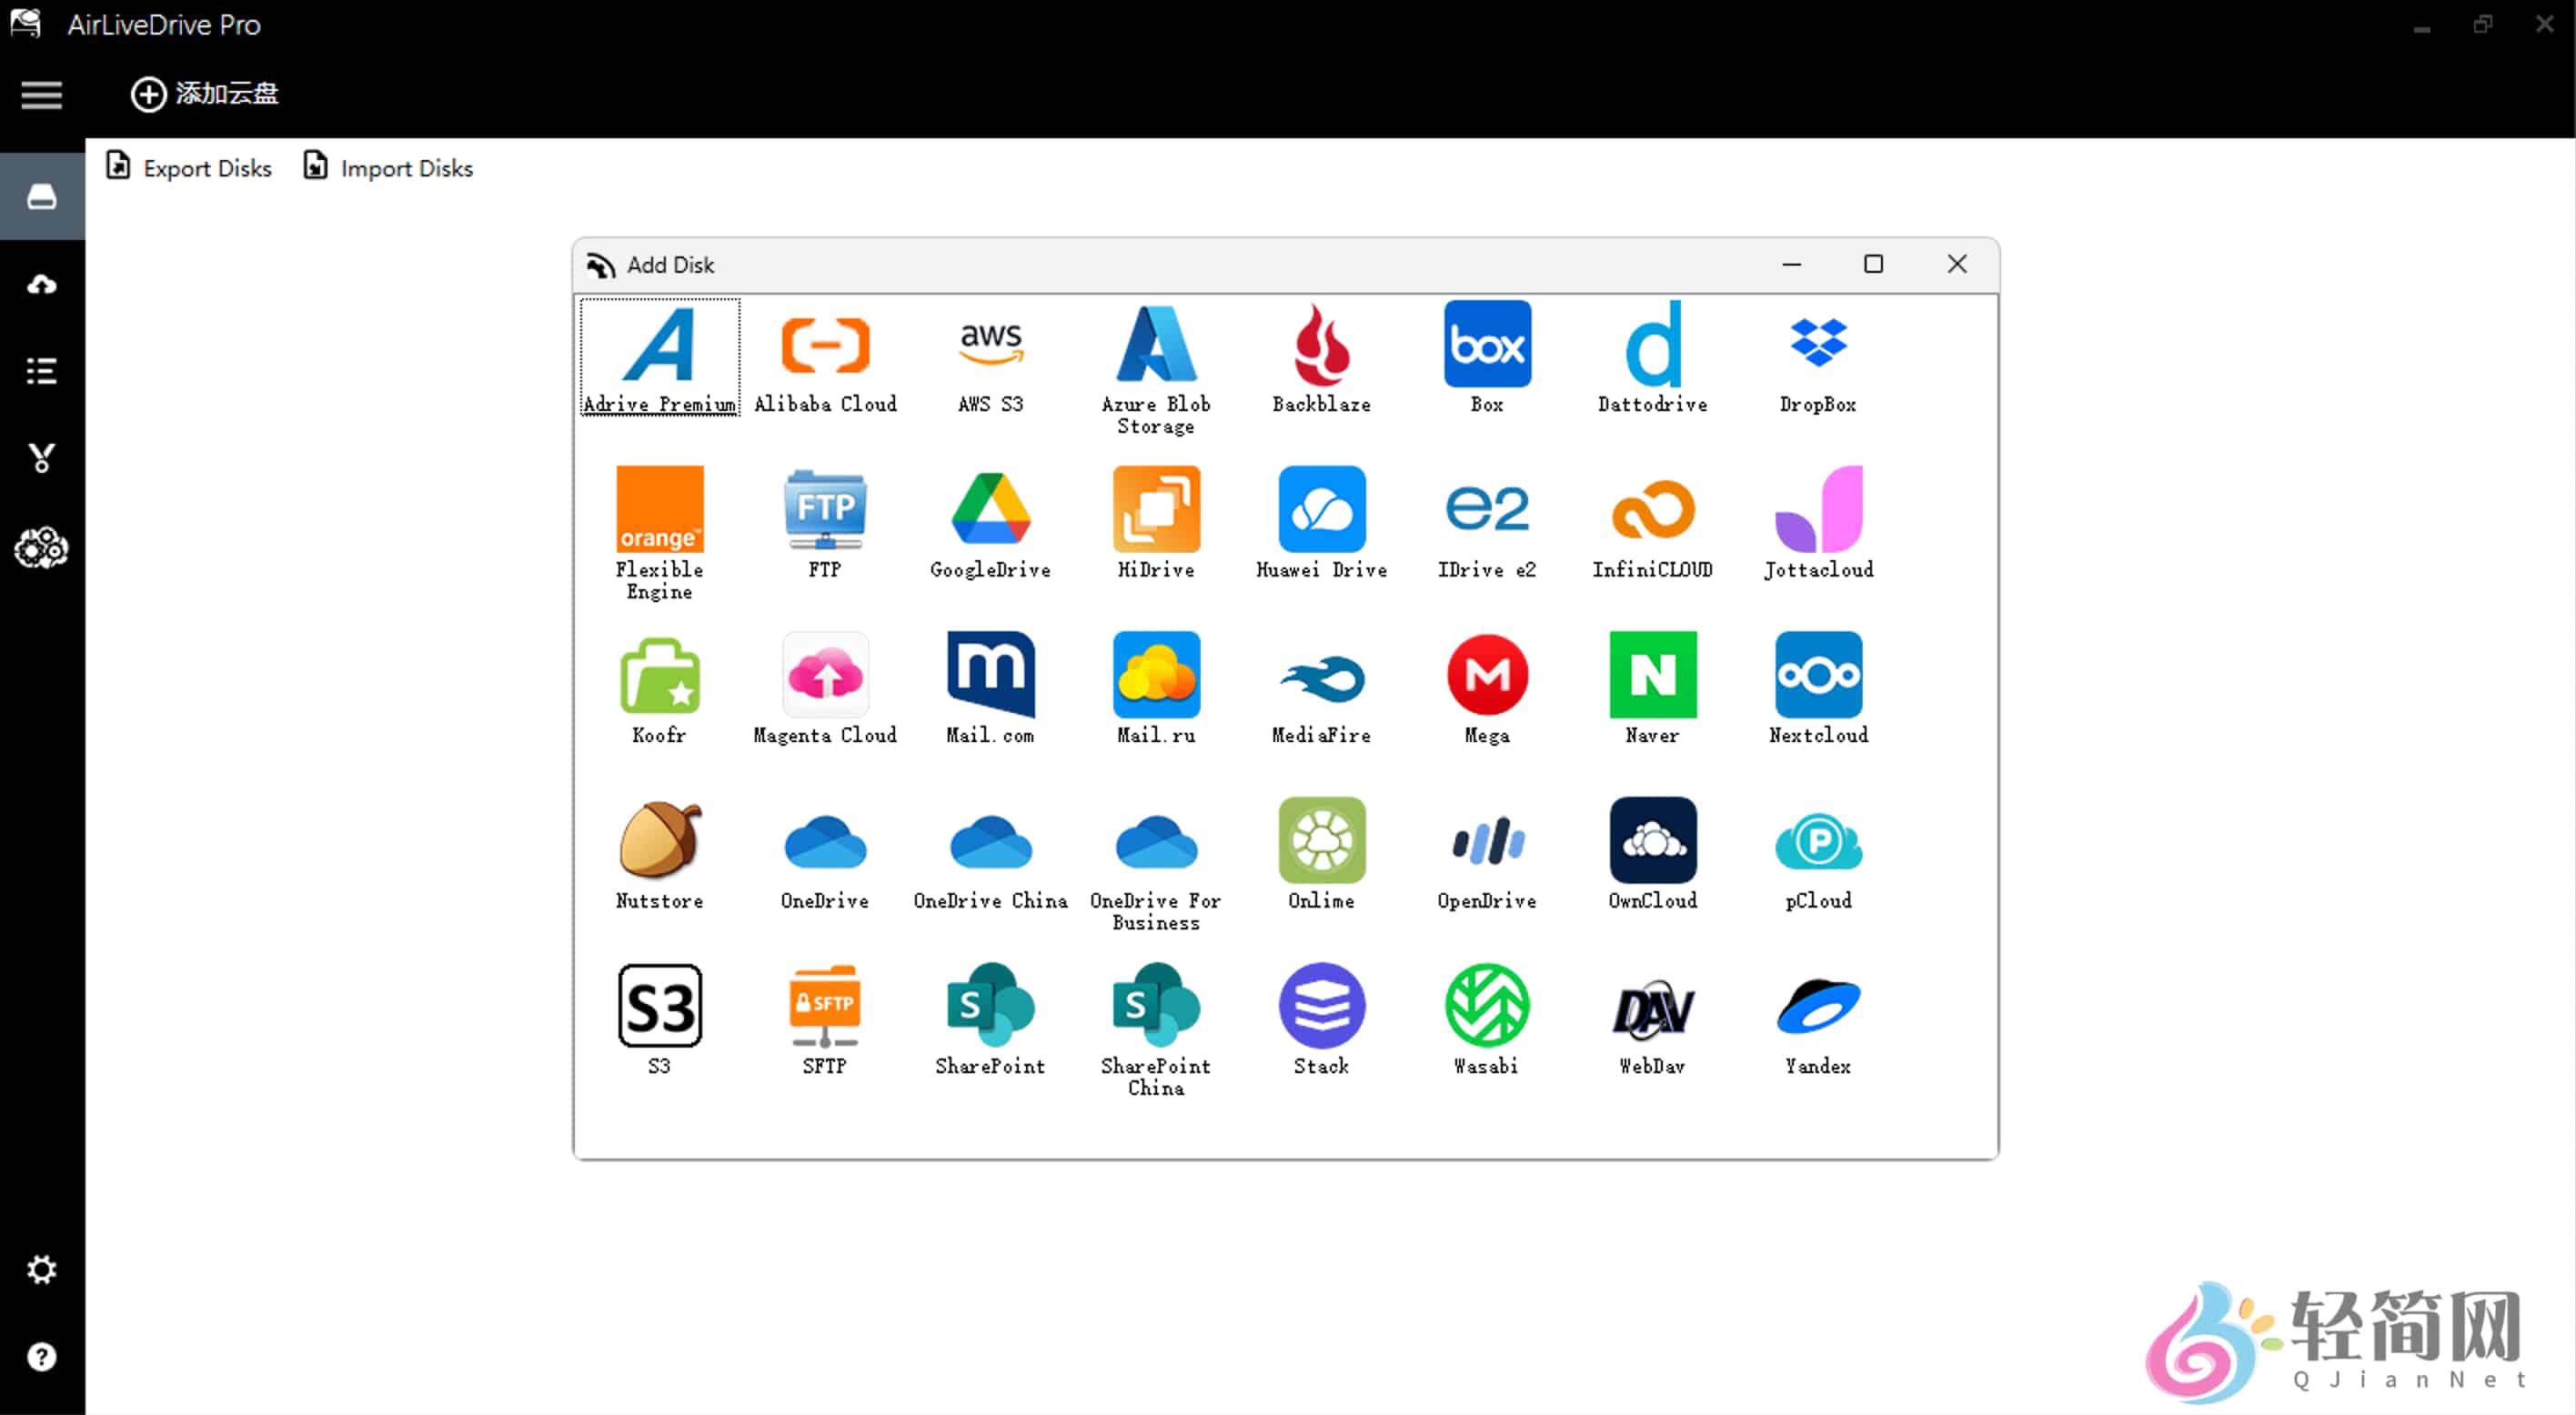Open settings via the gear icon
This screenshot has width=2576, height=1415.
(42, 1268)
